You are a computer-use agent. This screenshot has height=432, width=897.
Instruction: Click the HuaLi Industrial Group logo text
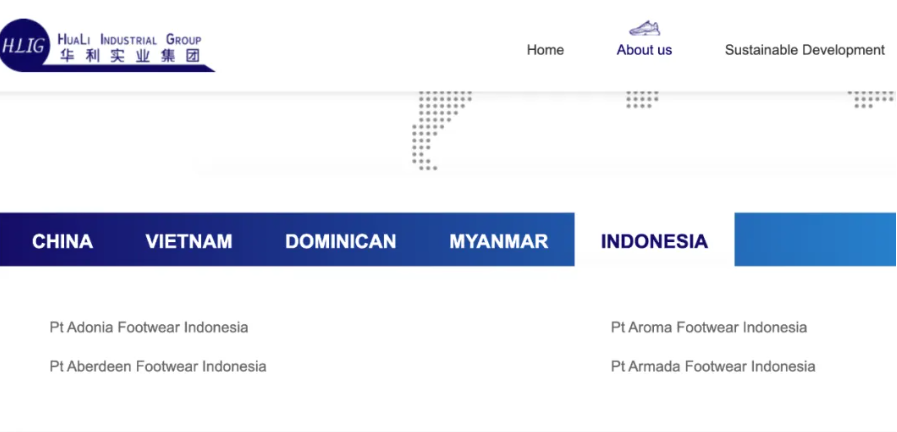[x=129, y=40]
